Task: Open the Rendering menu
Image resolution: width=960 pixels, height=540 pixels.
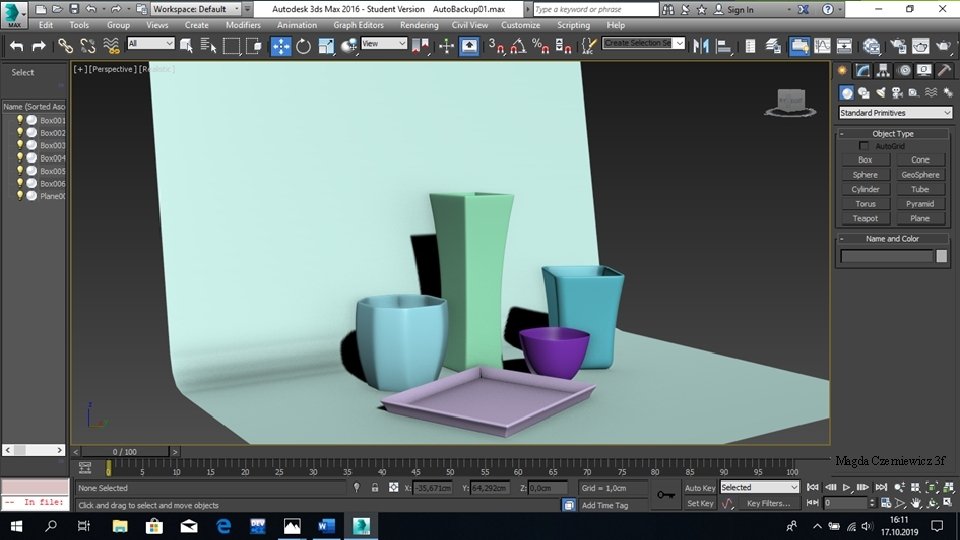Action: click(419, 25)
